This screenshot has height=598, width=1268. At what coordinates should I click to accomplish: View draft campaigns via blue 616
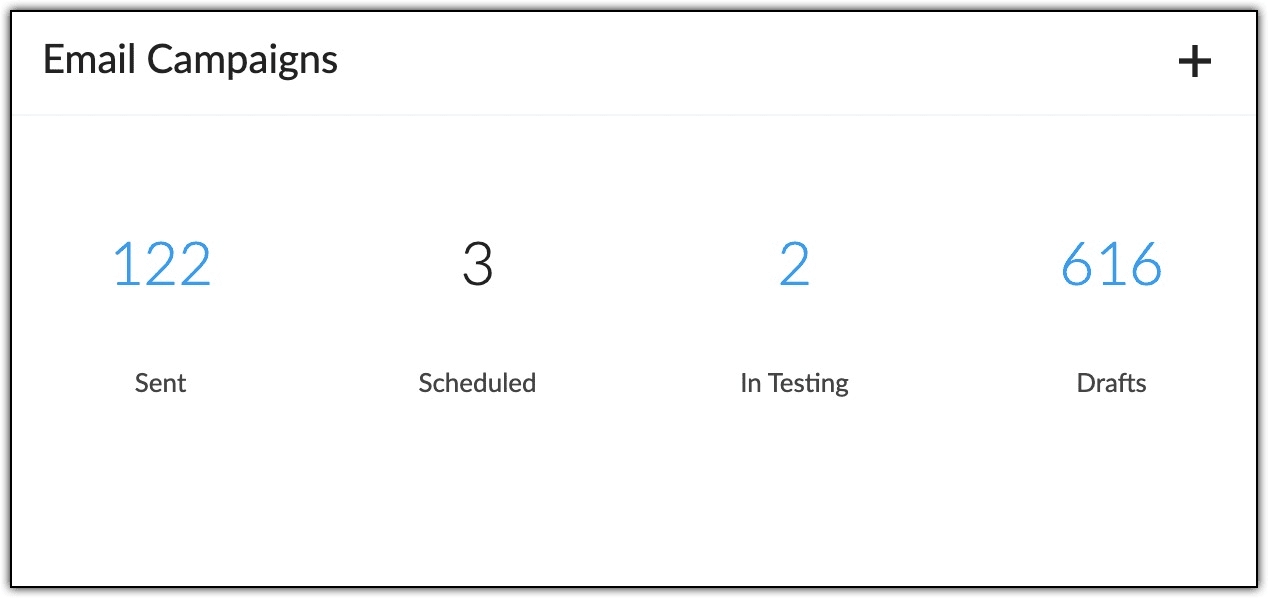tap(1111, 265)
